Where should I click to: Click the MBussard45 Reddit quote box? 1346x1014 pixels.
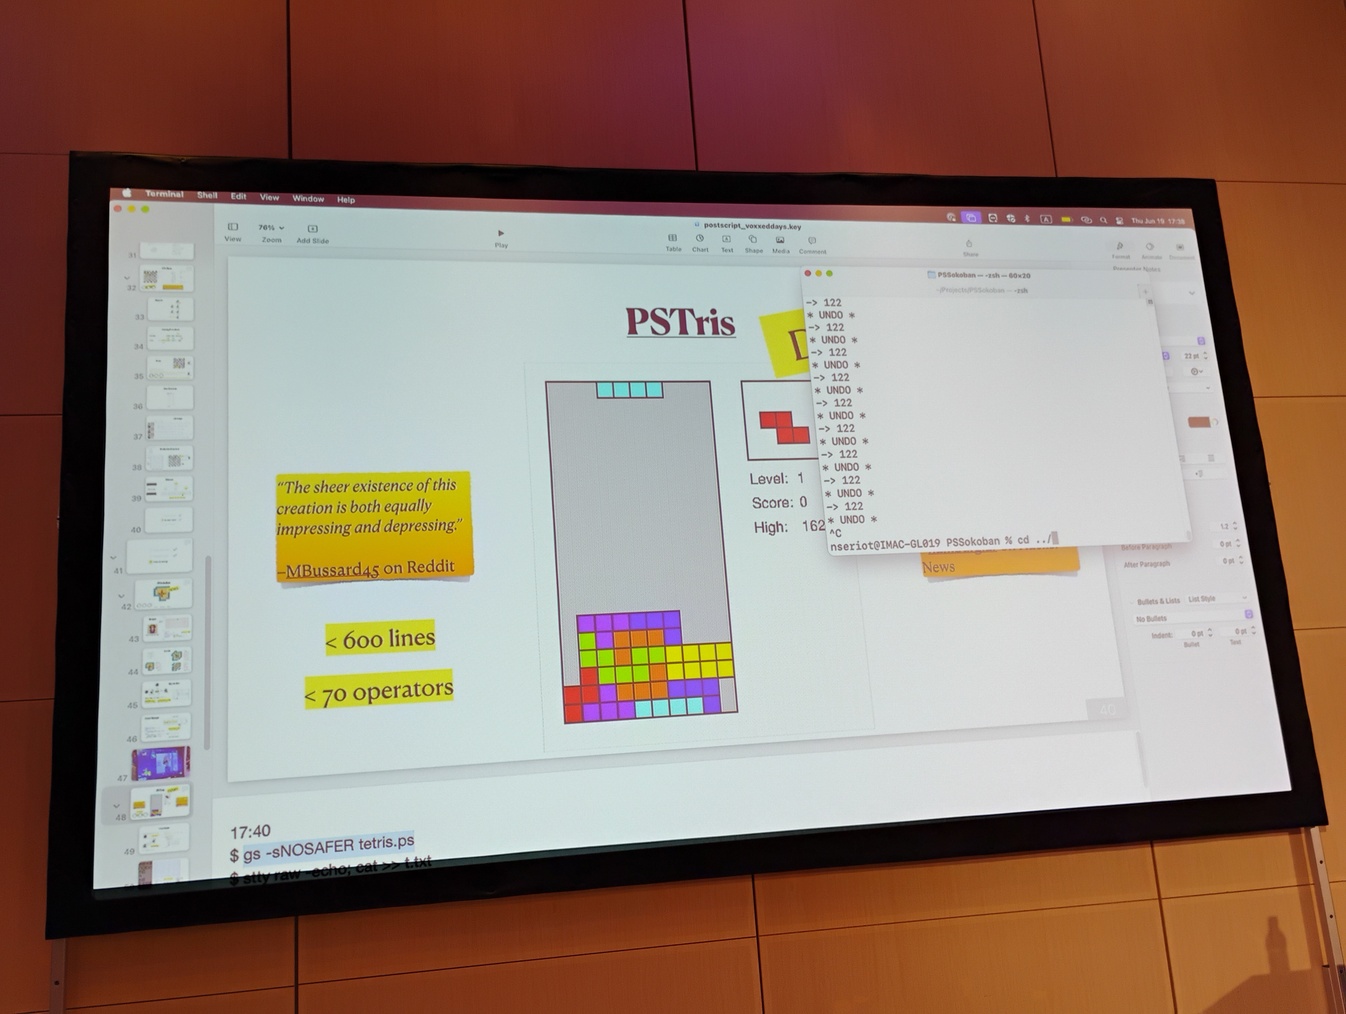click(x=372, y=526)
